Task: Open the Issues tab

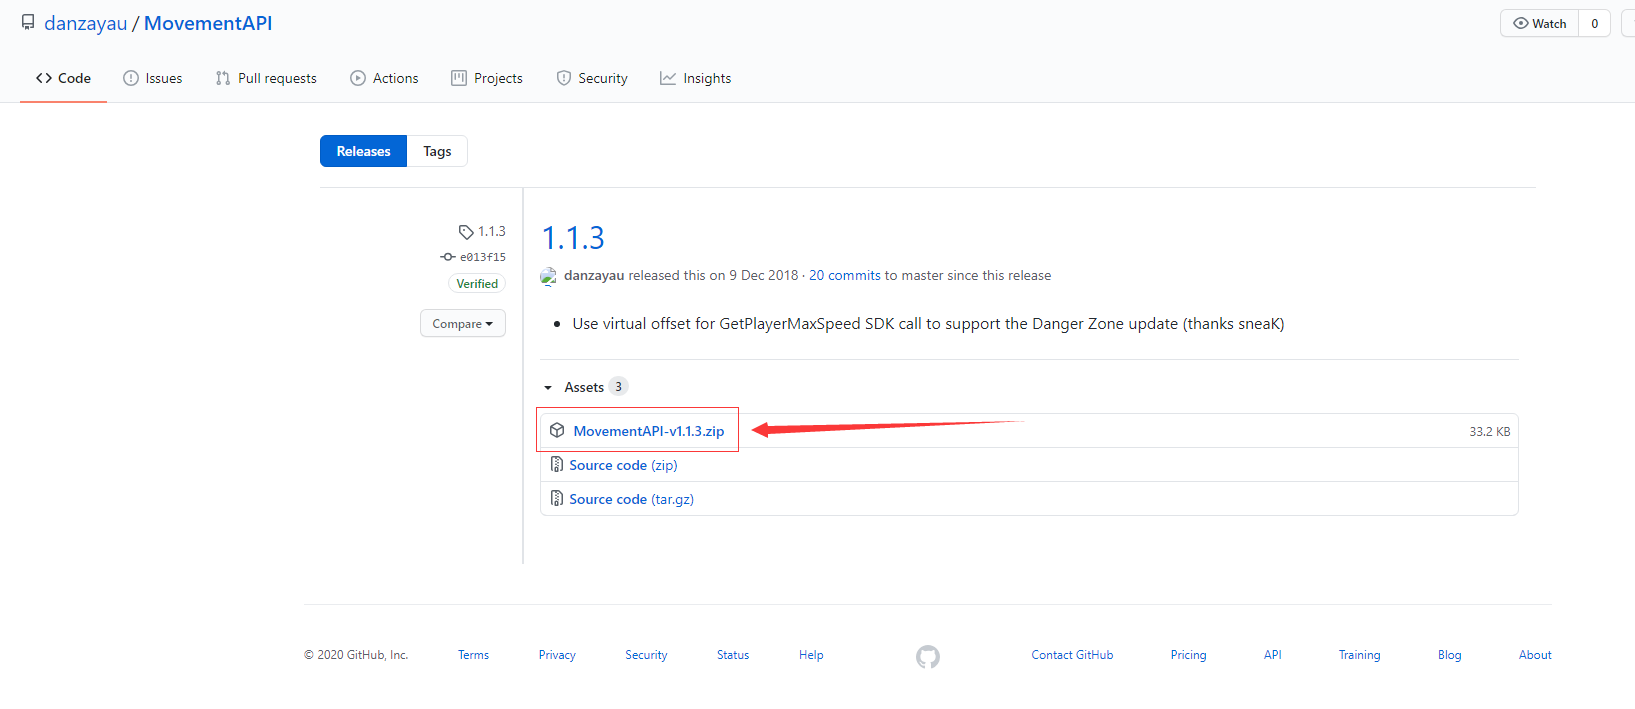Action: click(x=153, y=78)
